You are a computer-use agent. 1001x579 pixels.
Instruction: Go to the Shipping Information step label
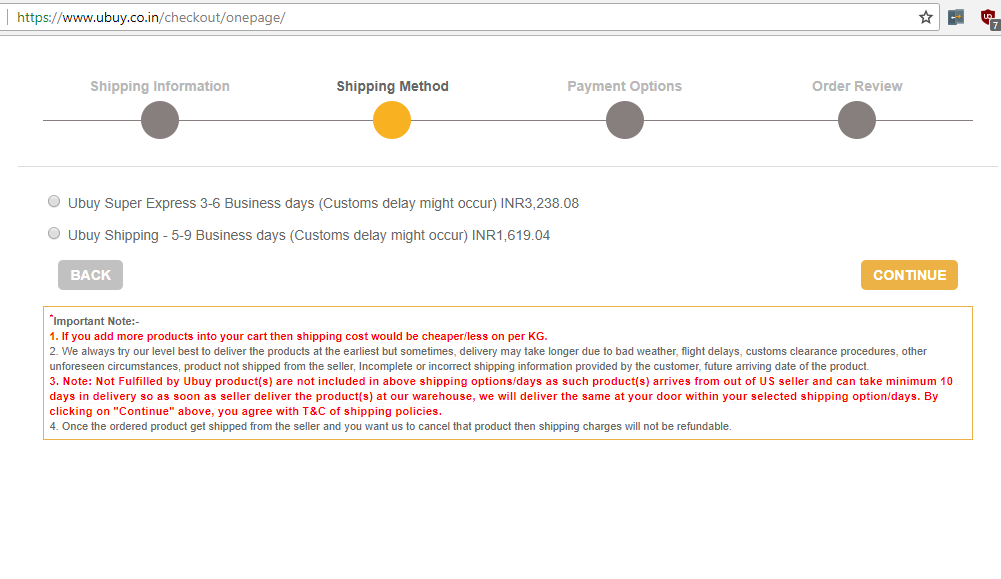click(160, 86)
